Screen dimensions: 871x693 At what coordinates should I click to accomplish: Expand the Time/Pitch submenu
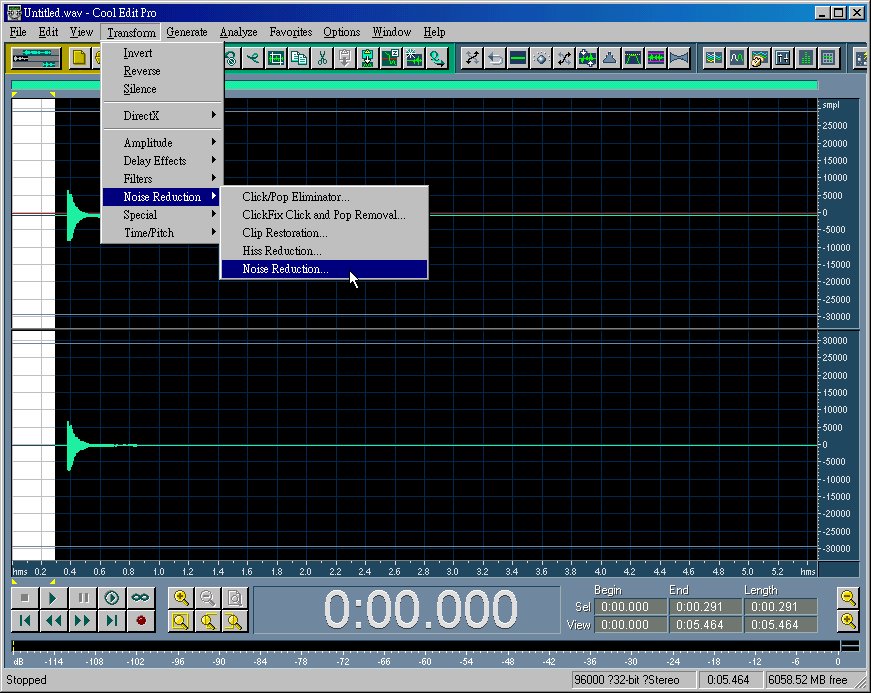coord(162,233)
